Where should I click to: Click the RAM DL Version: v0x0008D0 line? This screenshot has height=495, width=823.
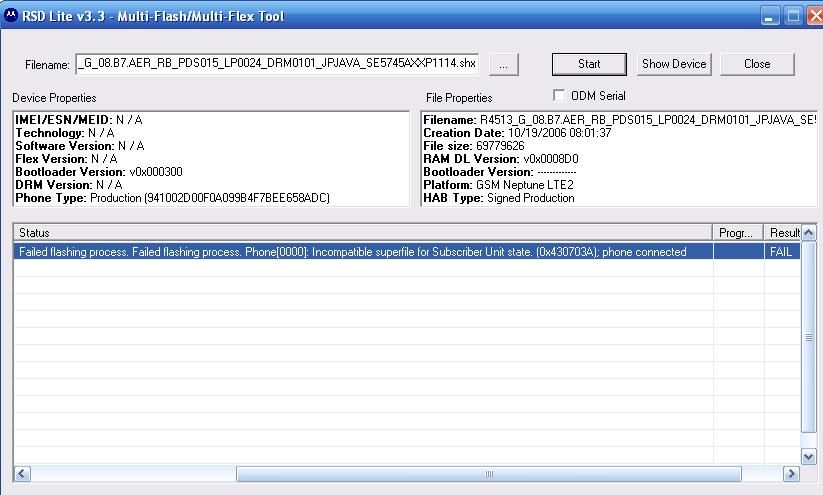pyautogui.click(x=501, y=159)
